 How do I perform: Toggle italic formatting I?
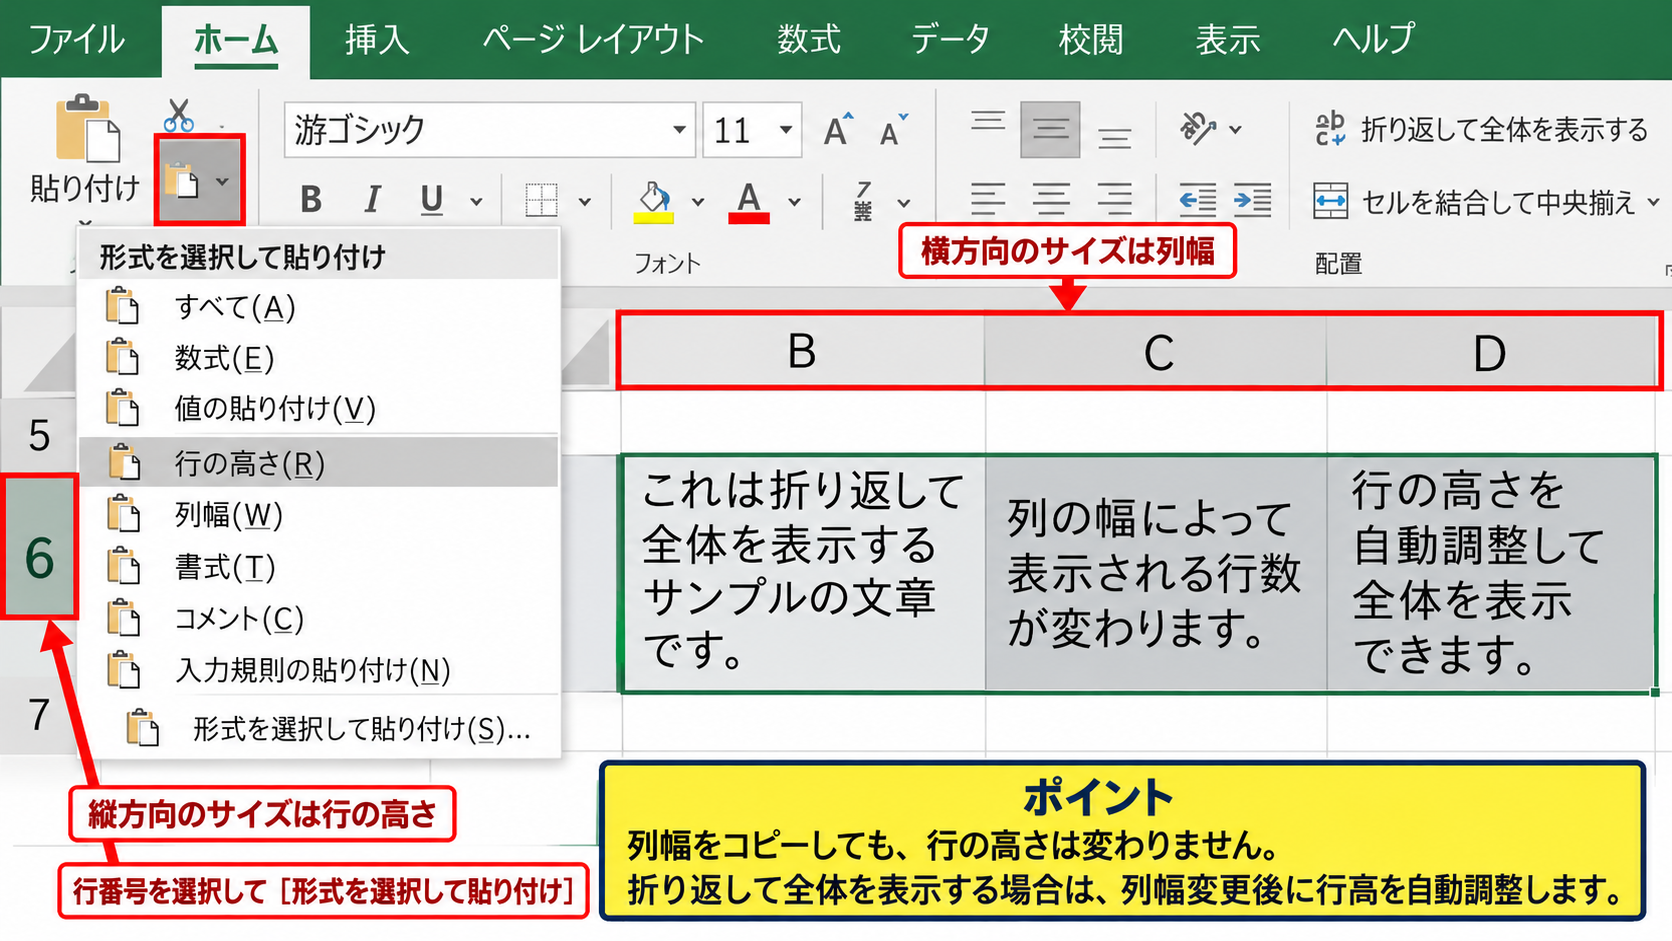372,200
